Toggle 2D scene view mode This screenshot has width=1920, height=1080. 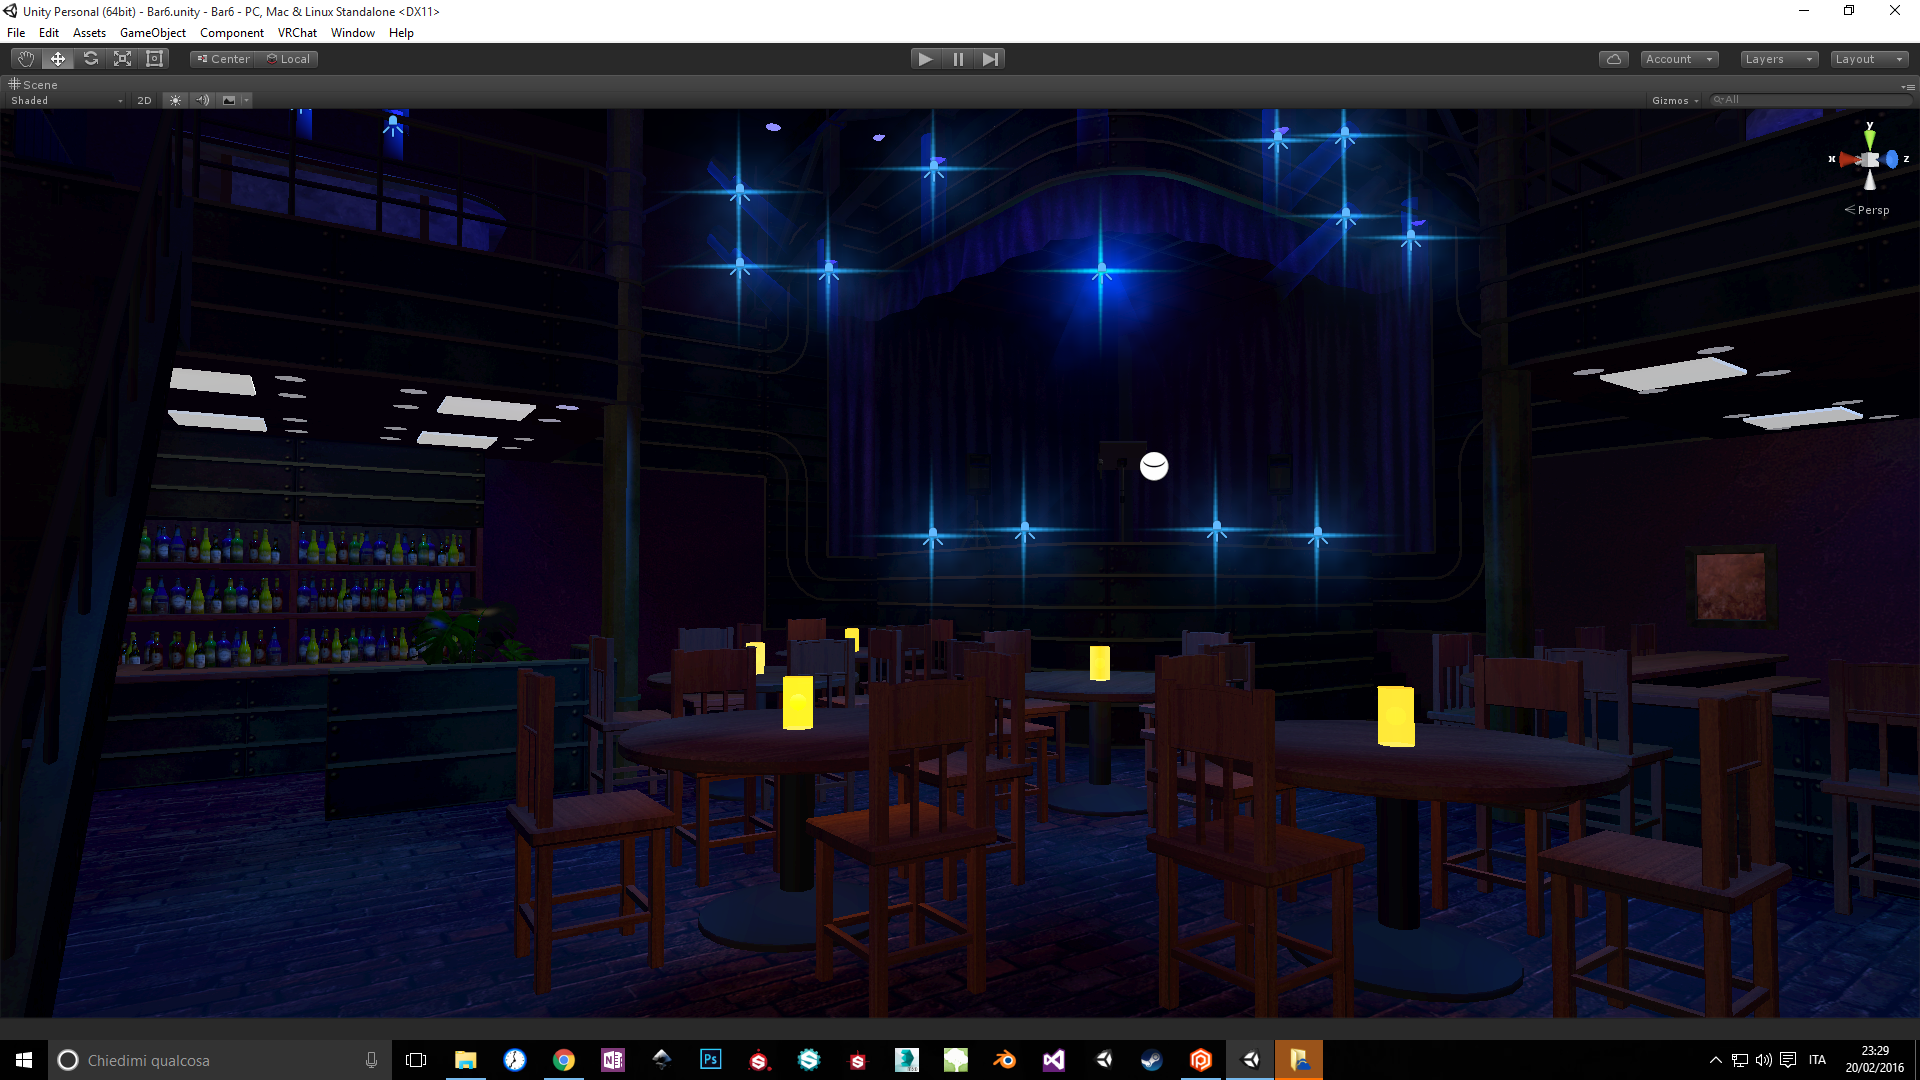pyautogui.click(x=144, y=100)
